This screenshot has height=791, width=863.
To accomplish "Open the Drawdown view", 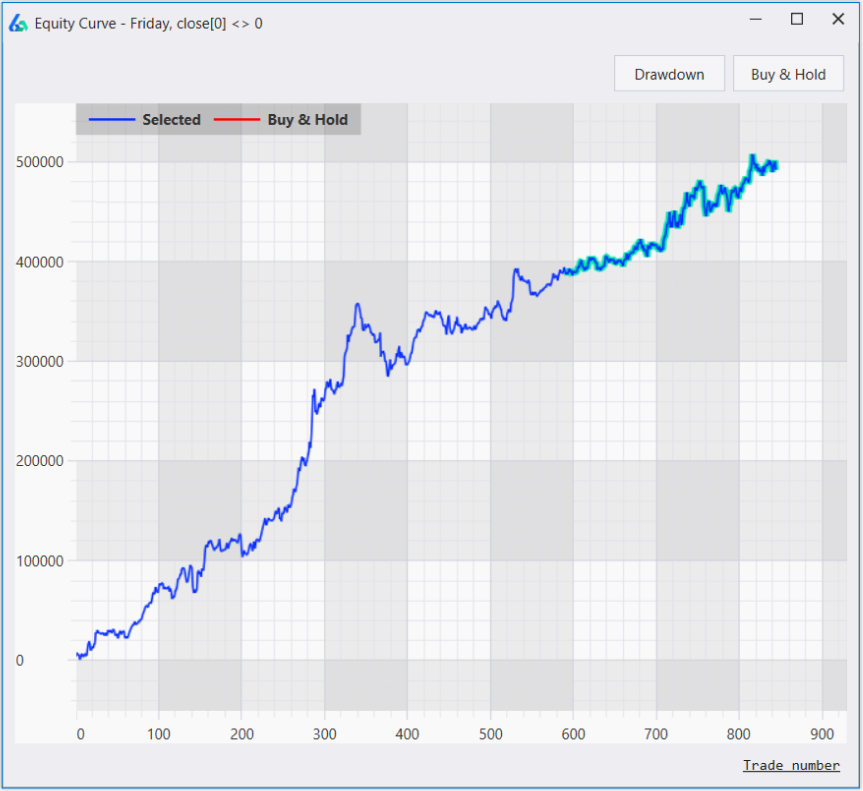I will pos(669,73).
